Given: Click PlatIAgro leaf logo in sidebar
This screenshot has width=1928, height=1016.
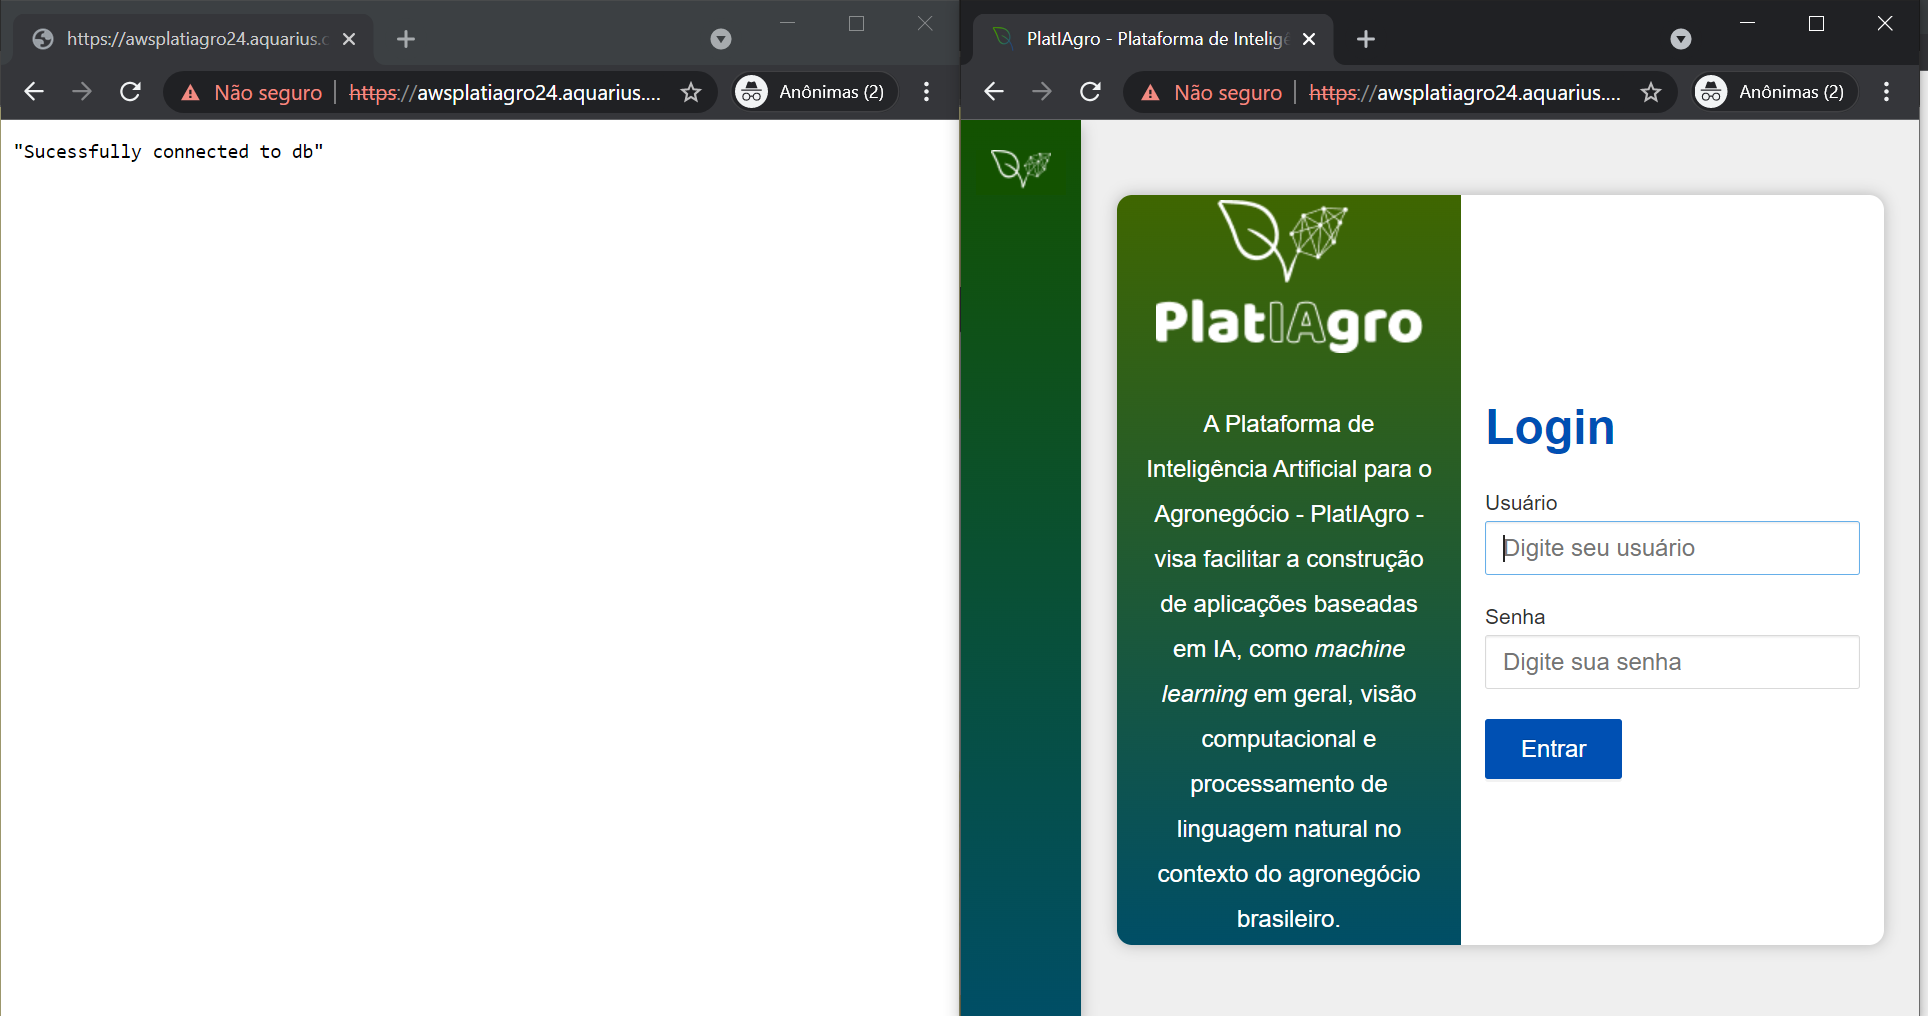Looking at the screenshot, I should [1021, 167].
